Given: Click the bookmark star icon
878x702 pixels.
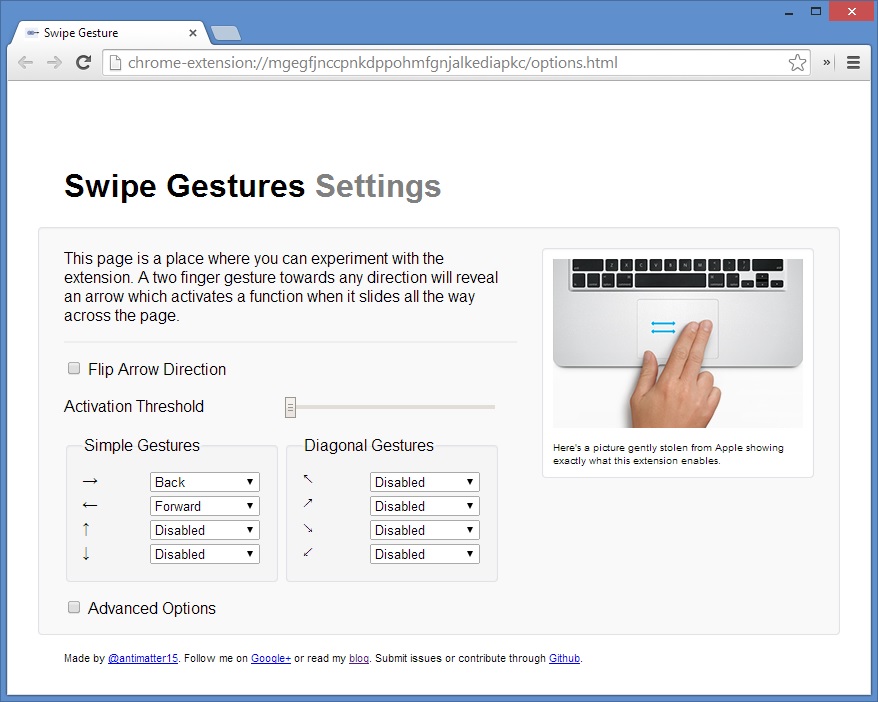Looking at the screenshot, I should pos(797,62).
